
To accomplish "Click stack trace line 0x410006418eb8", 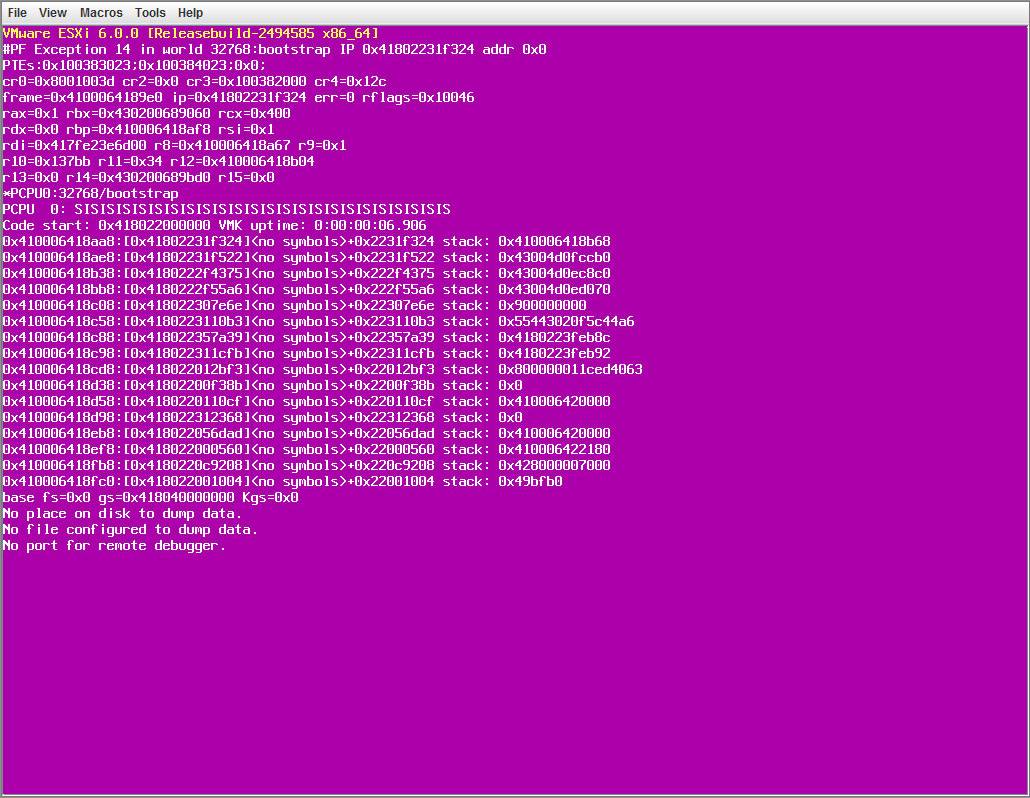I will pos(307,433).
